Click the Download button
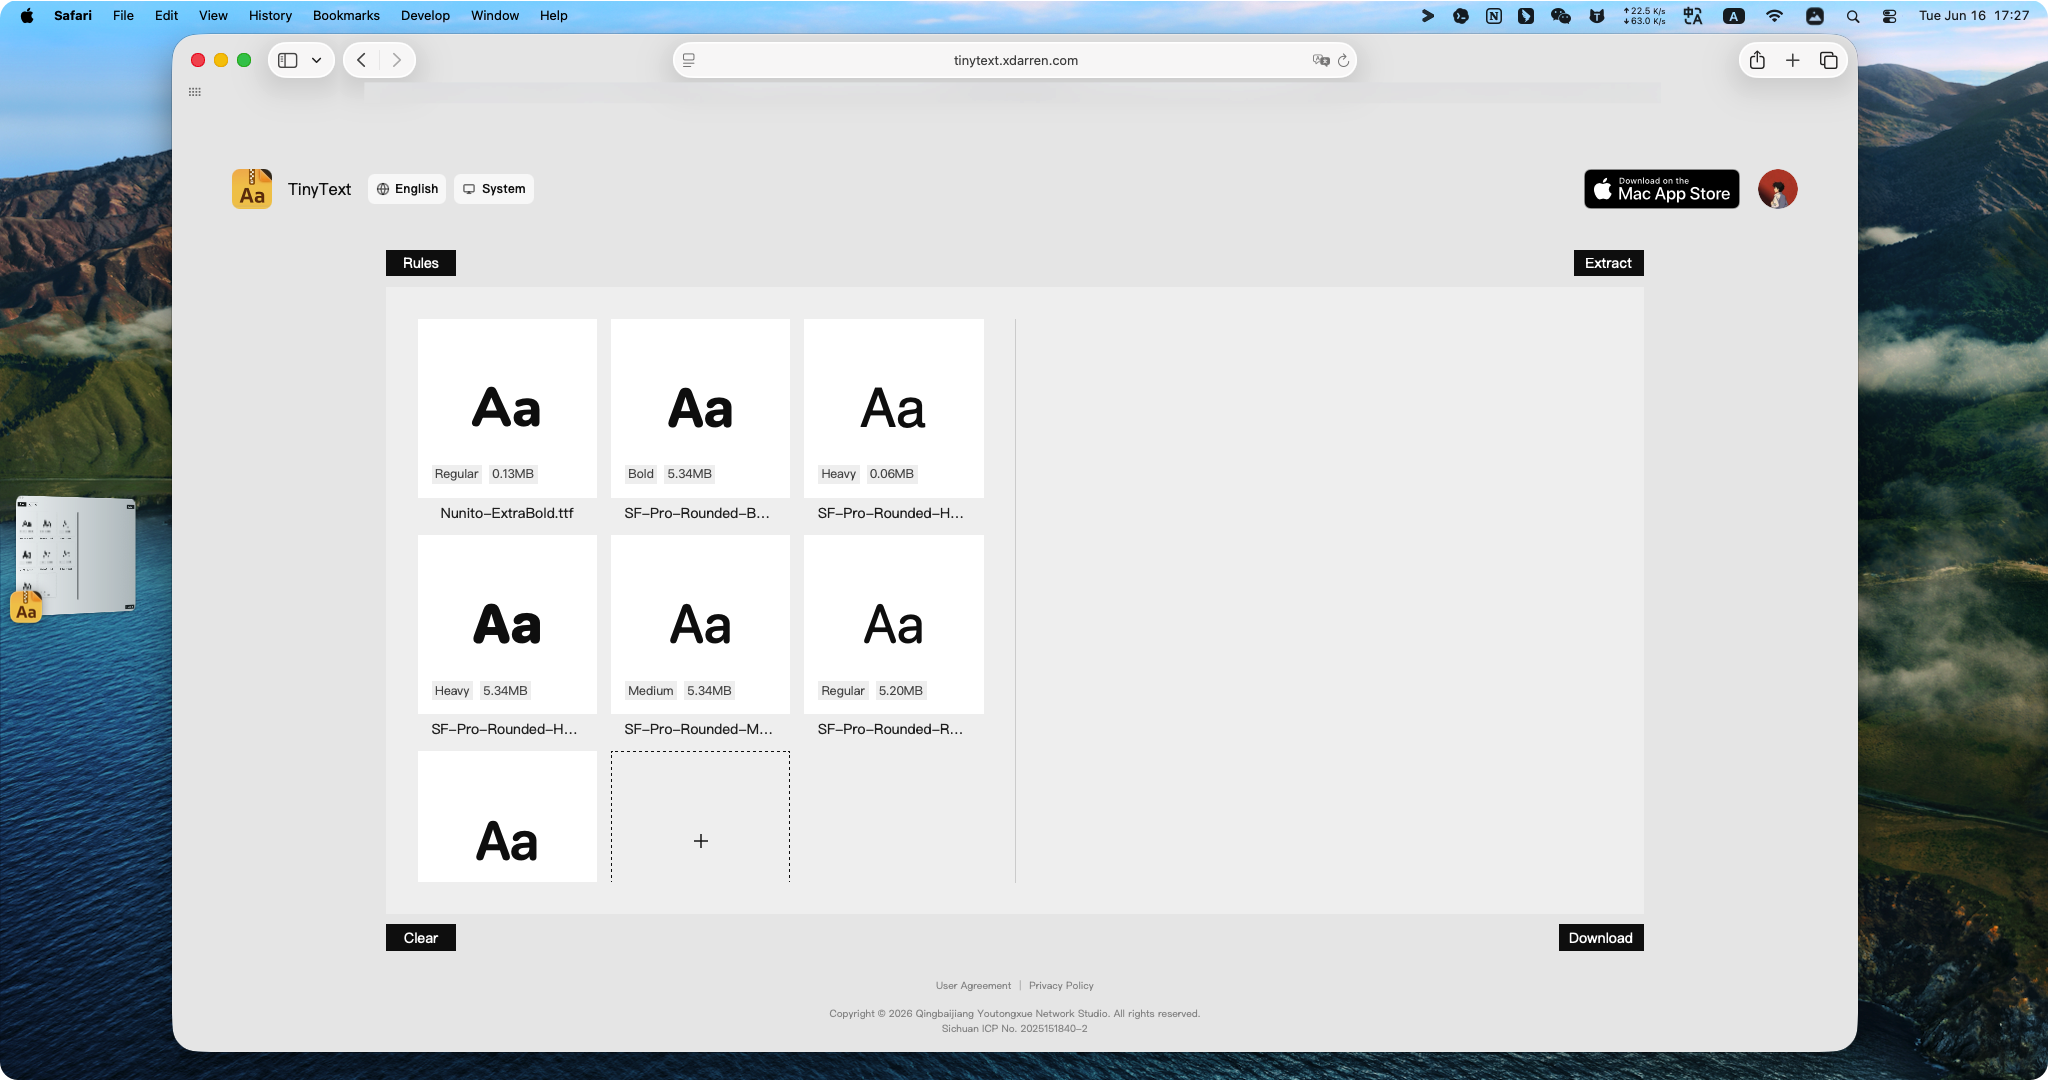The width and height of the screenshot is (2048, 1080). click(x=1601, y=938)
